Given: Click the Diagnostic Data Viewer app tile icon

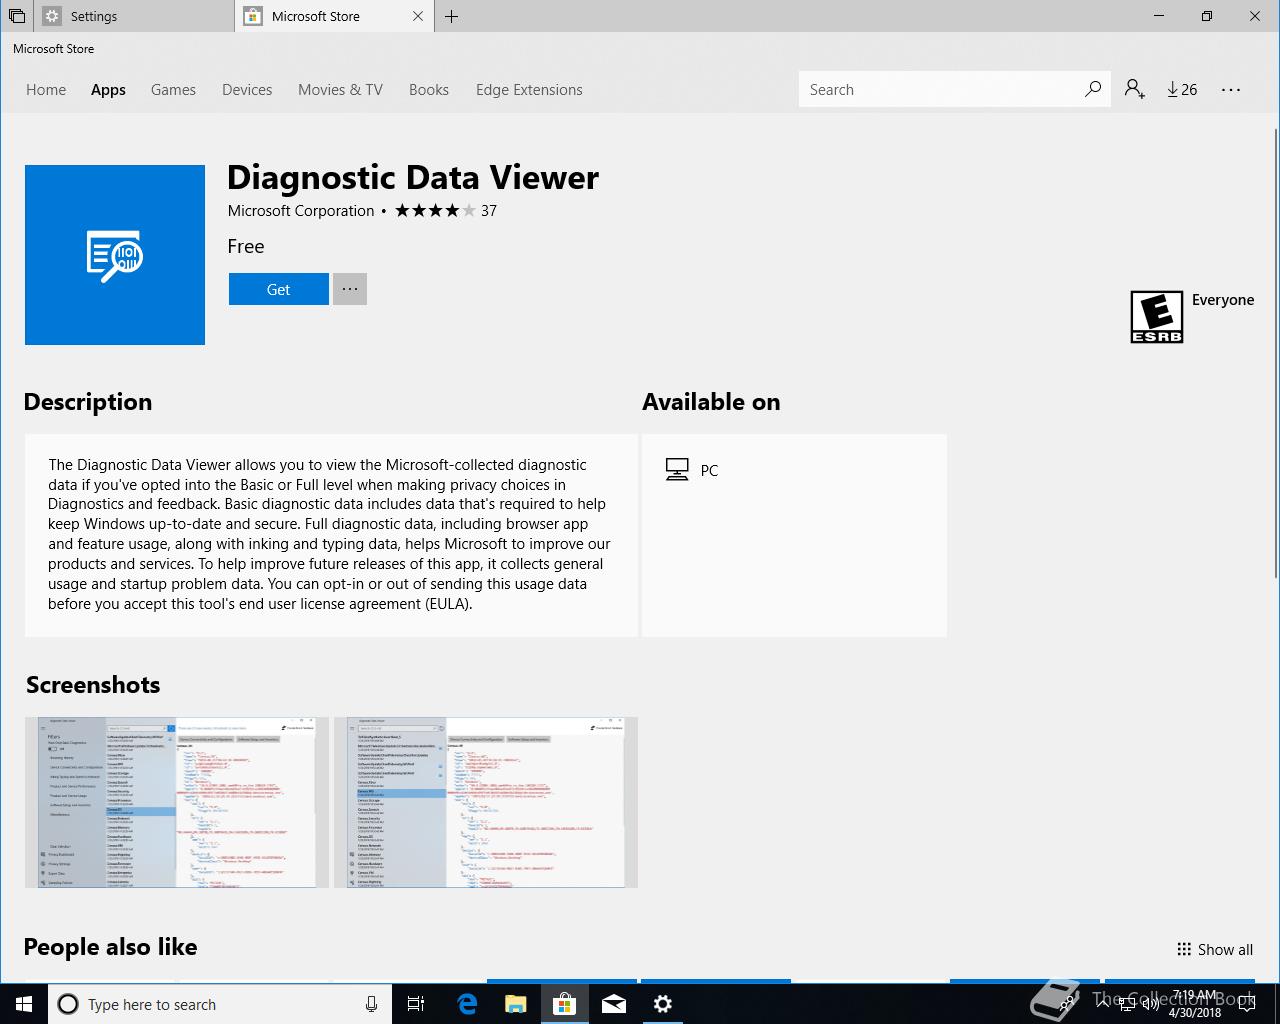Looking at the screenshot, I should click(115, 255).
